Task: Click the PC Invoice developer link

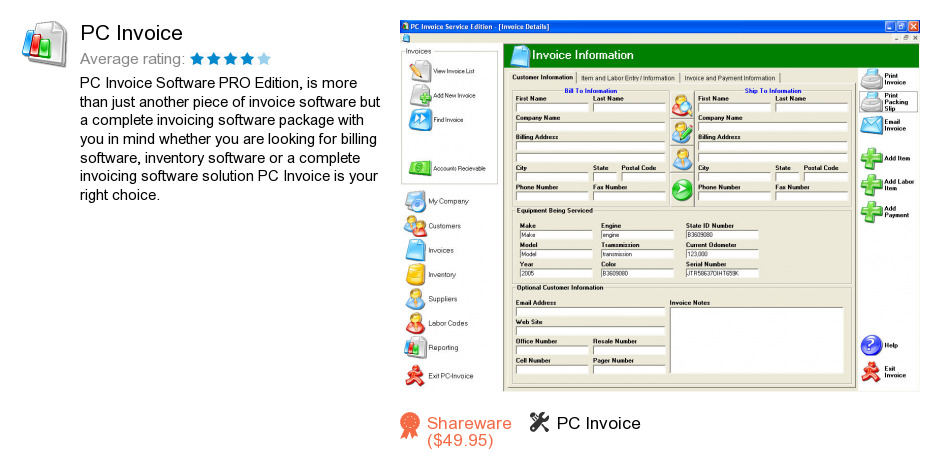Action: pyautogui.click(x=598, y=423)
